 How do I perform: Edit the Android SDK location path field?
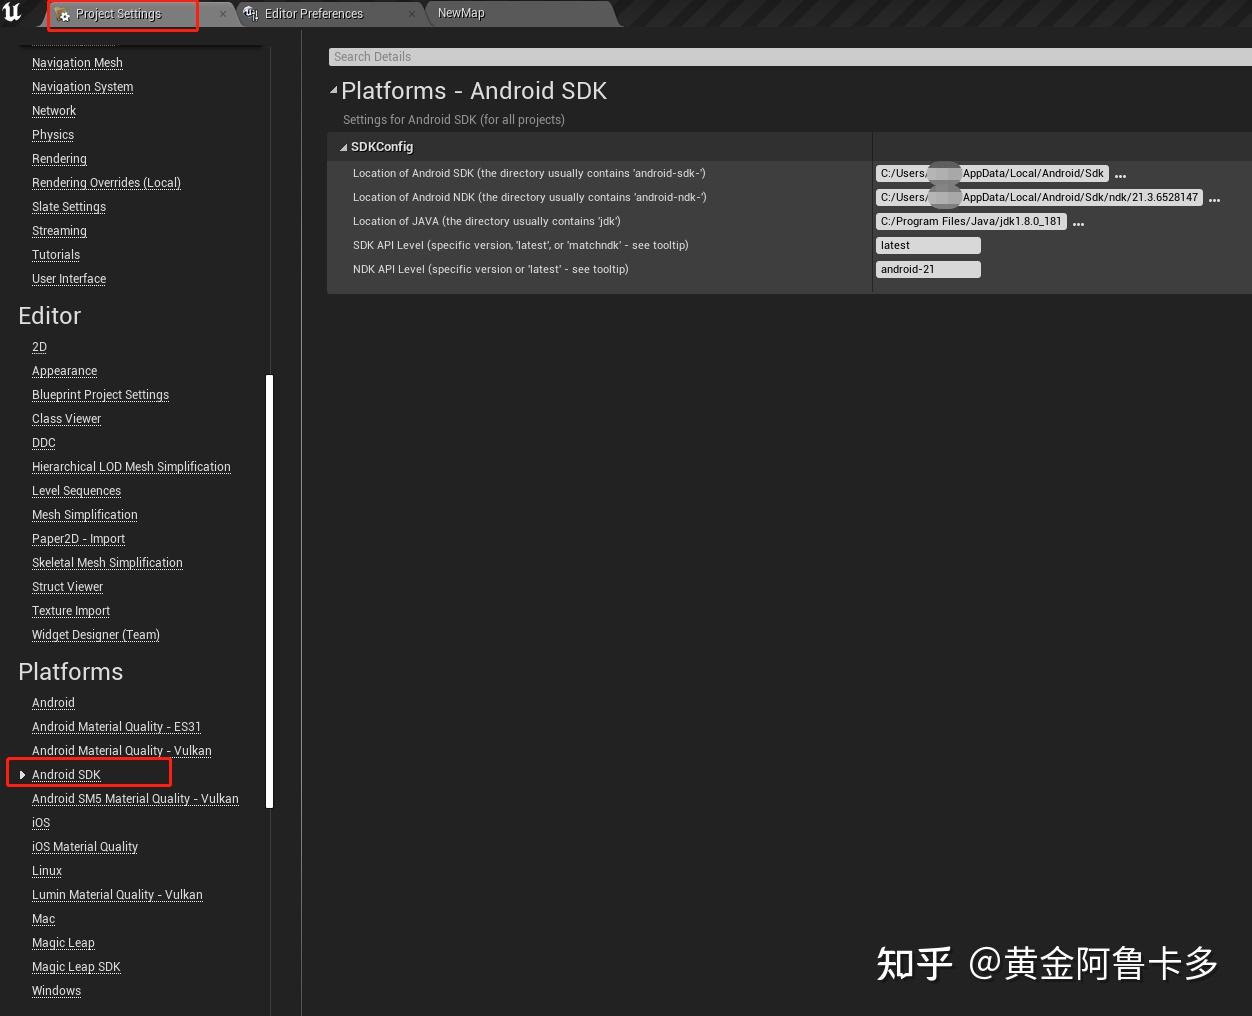click(992, 173)
